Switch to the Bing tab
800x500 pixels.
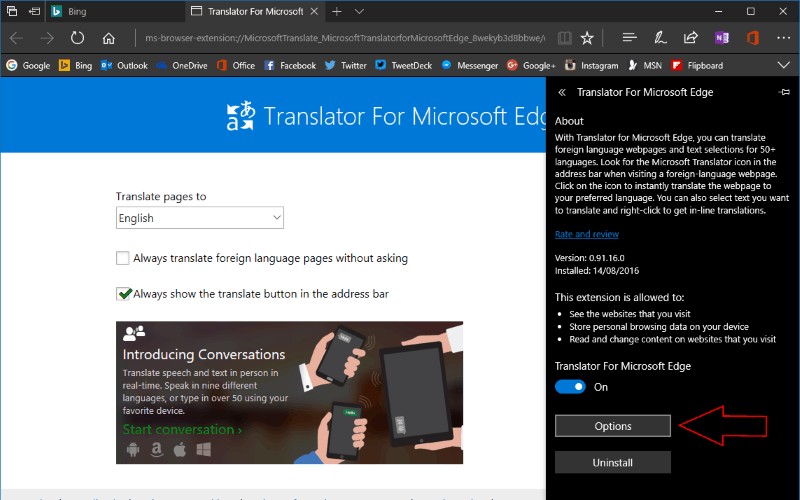(x=116, y=11)
